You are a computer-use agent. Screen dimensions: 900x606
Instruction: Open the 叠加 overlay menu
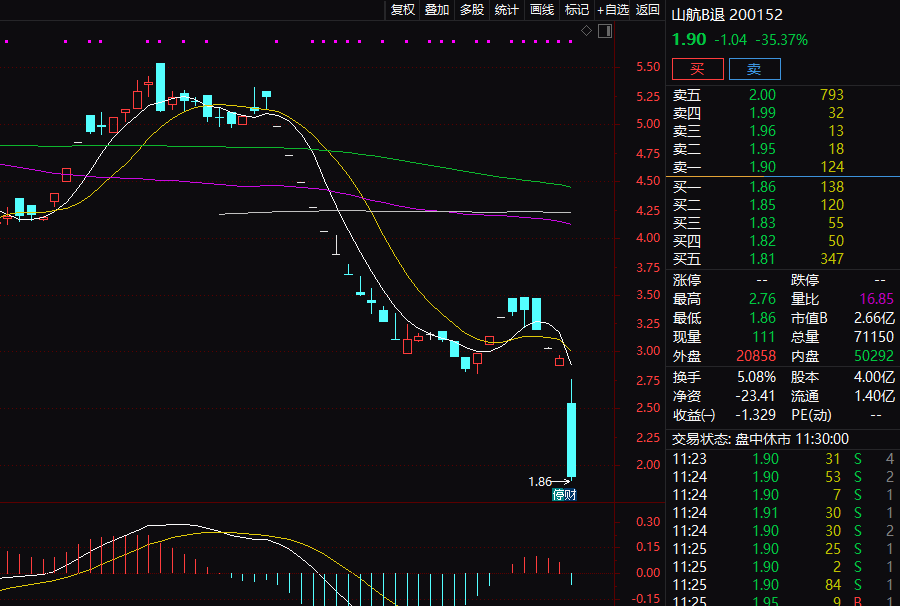pyautogui.click(x=437, y=10)
